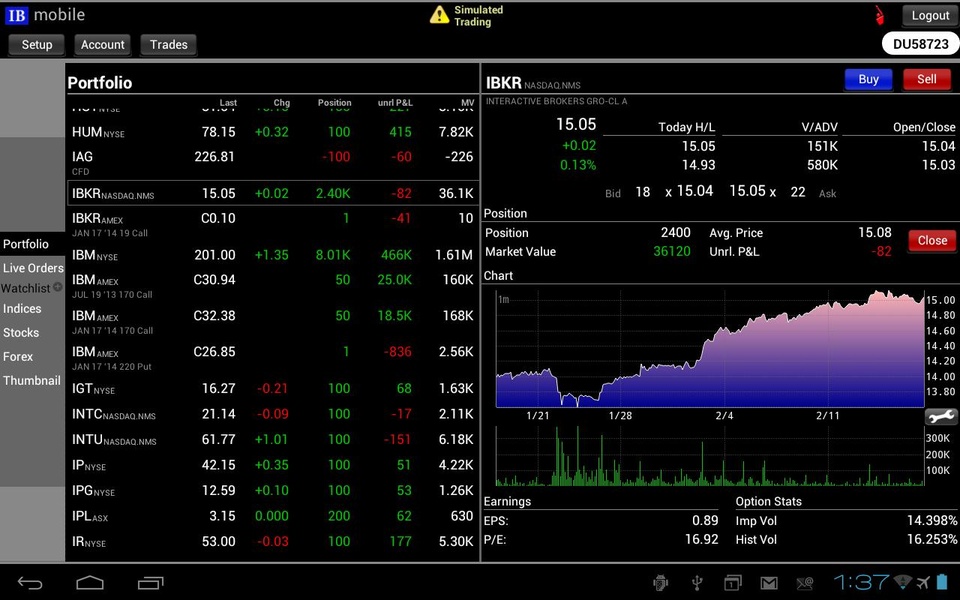Open the recent apps button
Image resolution: width=960 pixels, height=600 pixels.
pyautogui.click(x=151, y=582)
